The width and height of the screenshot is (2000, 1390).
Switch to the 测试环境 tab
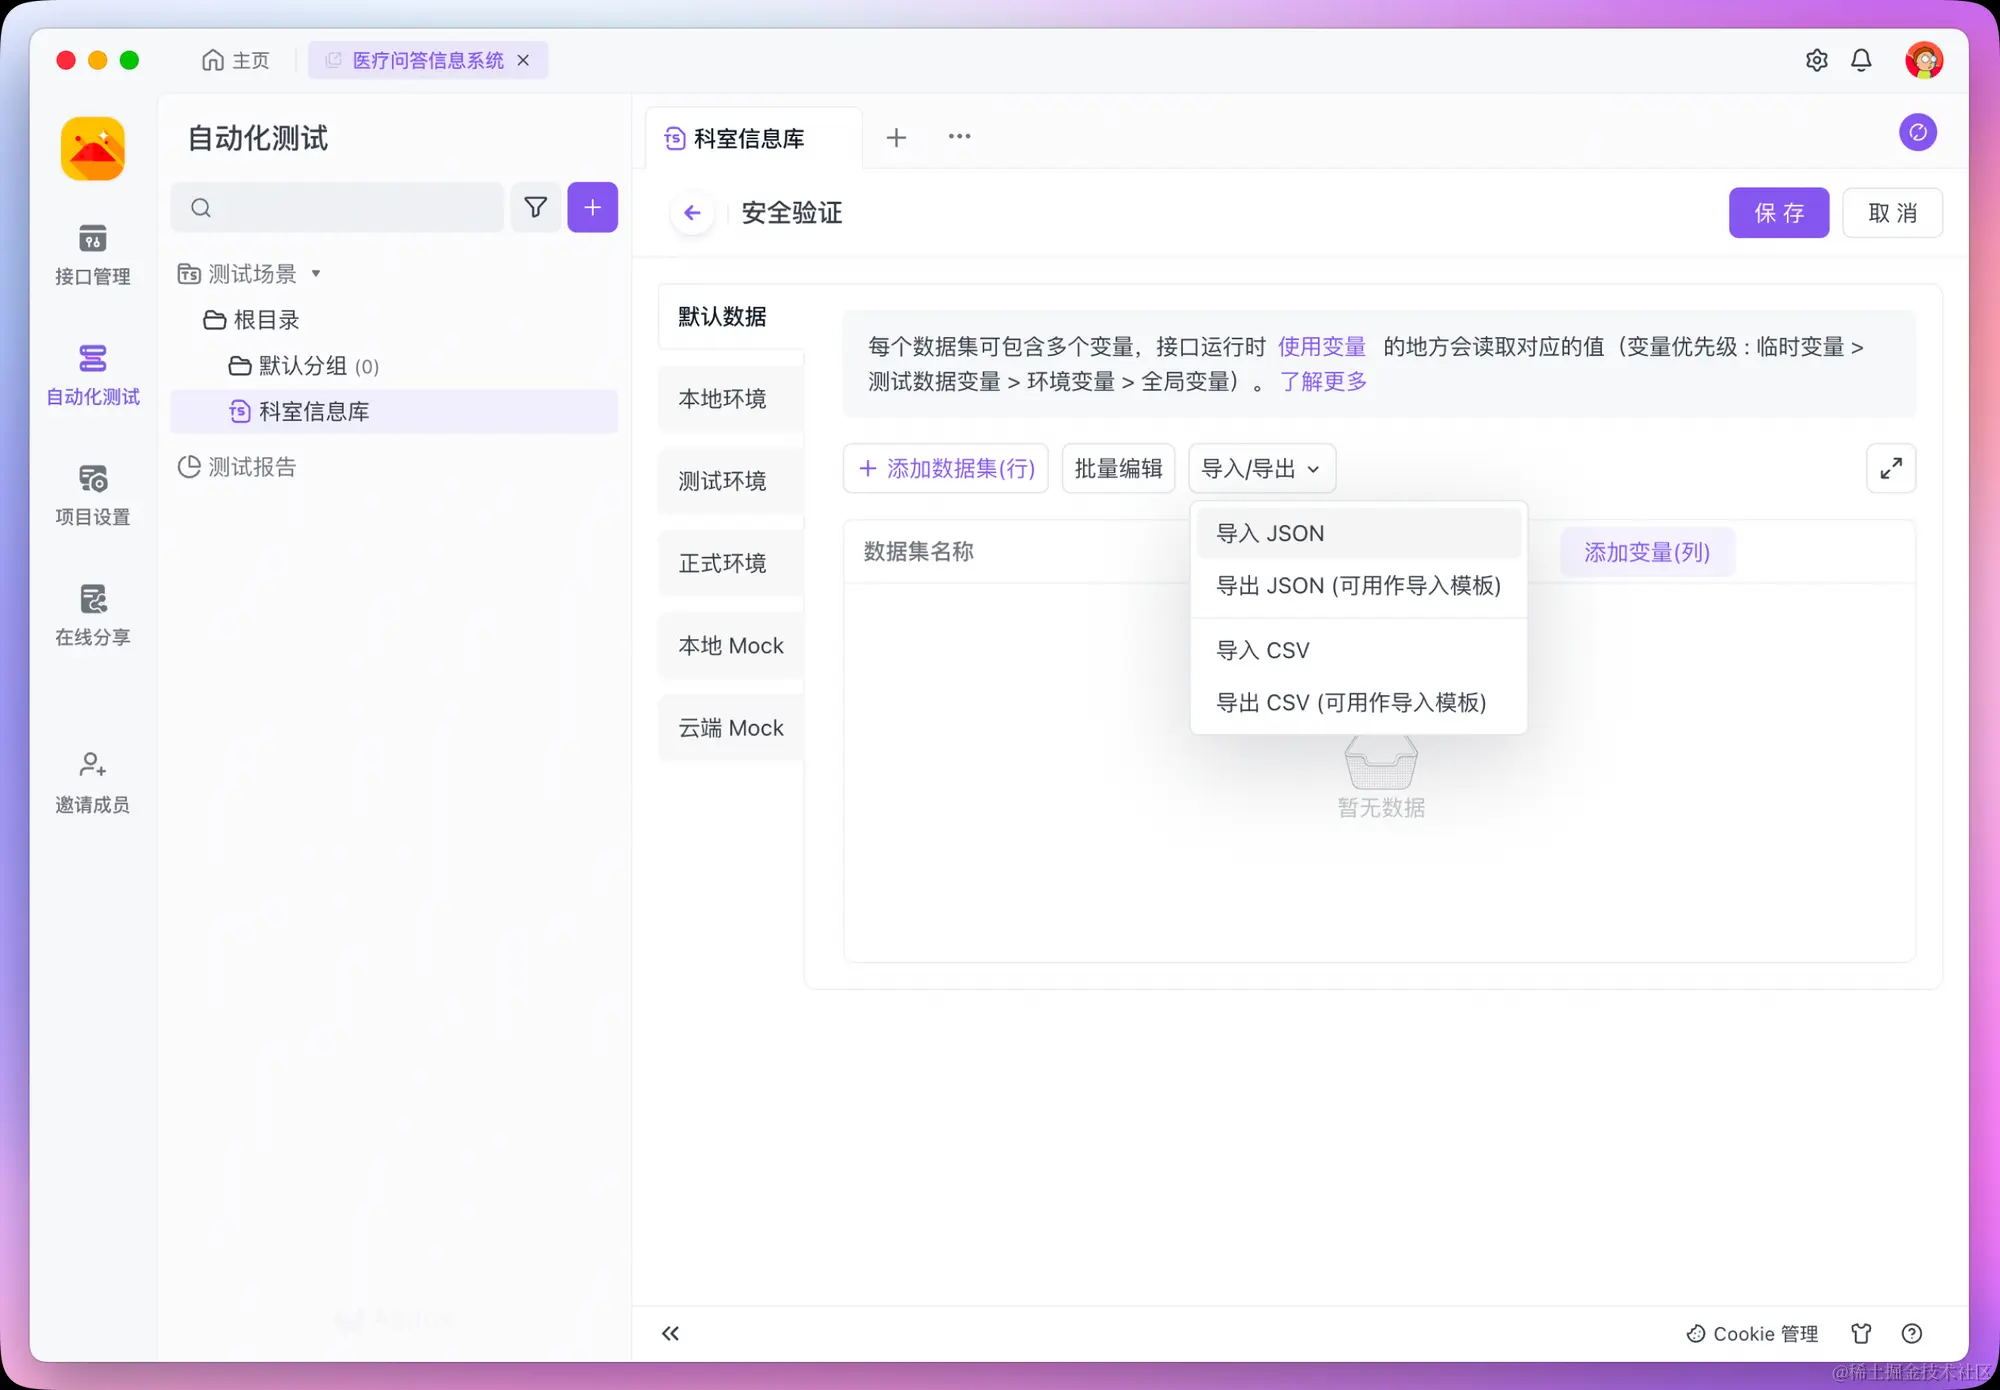(x=722, y=481)
